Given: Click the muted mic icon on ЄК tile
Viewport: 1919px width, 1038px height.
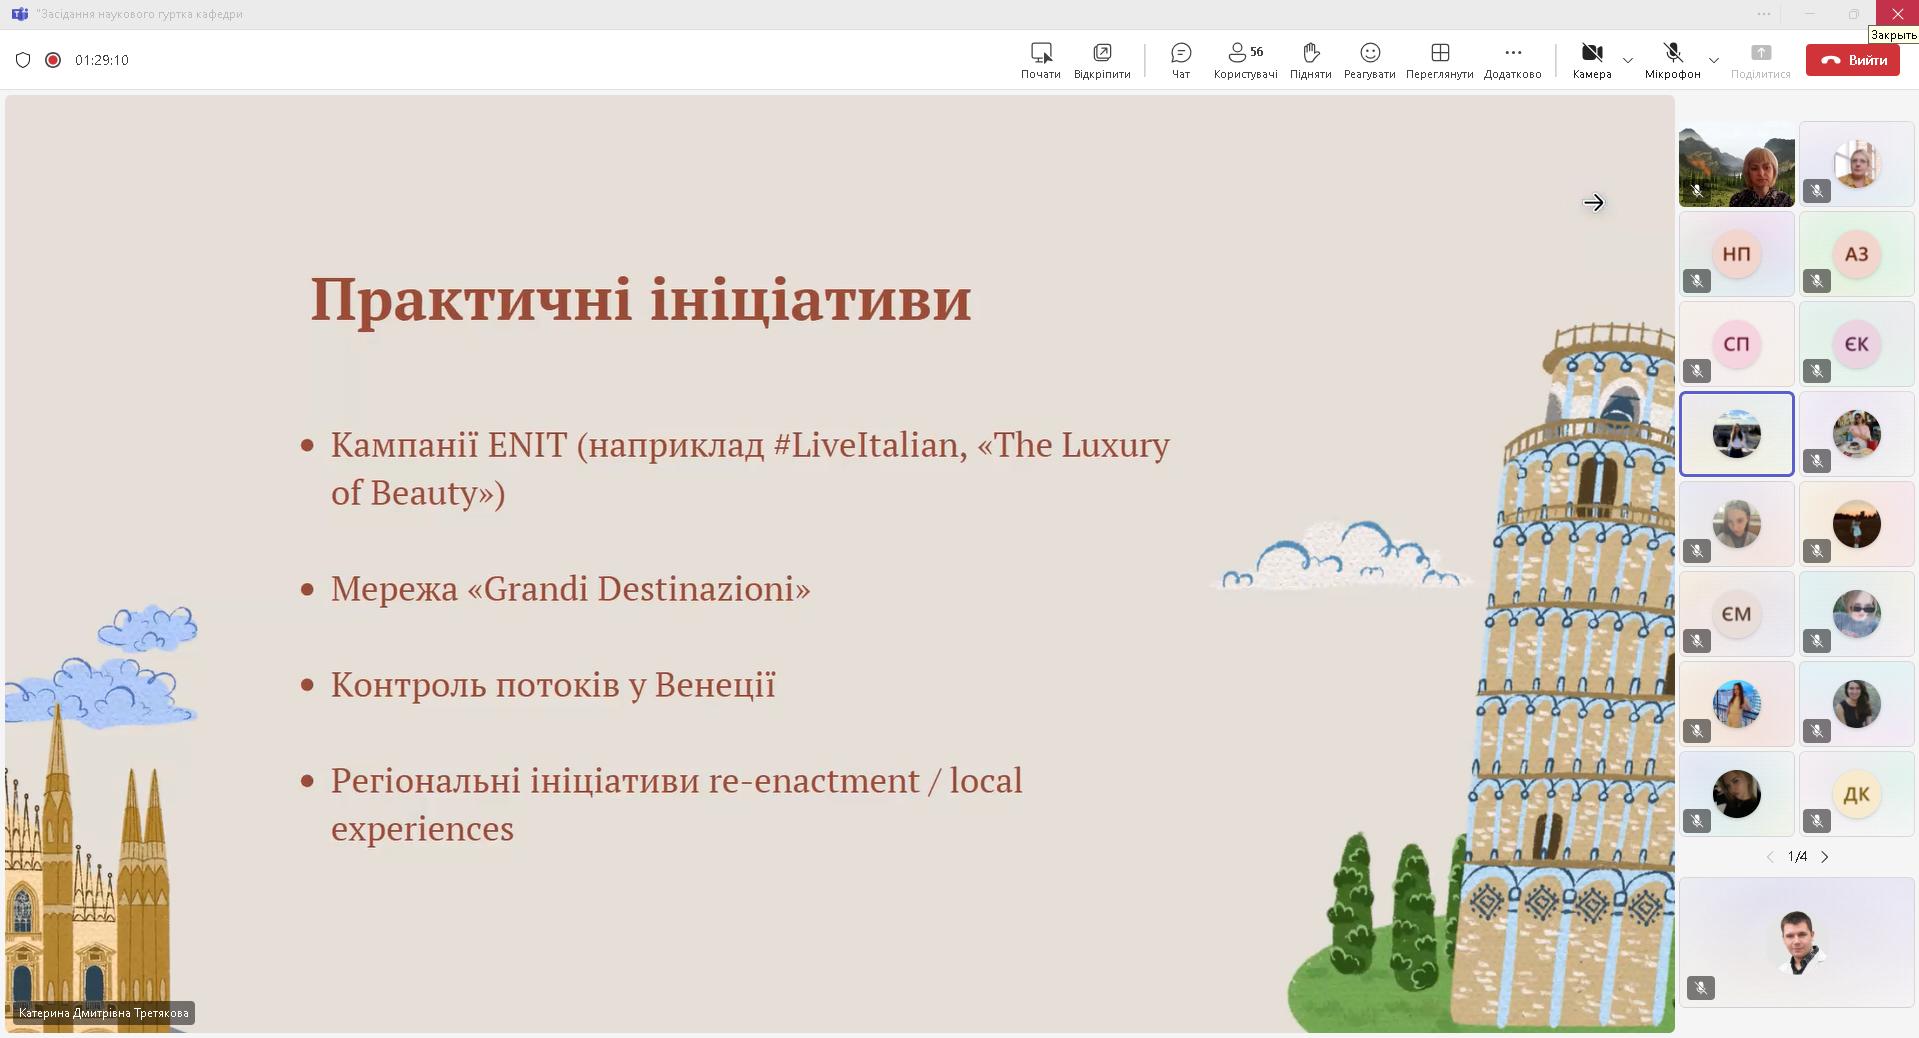Looking at the screenshot, I should tap(1817, 371).
